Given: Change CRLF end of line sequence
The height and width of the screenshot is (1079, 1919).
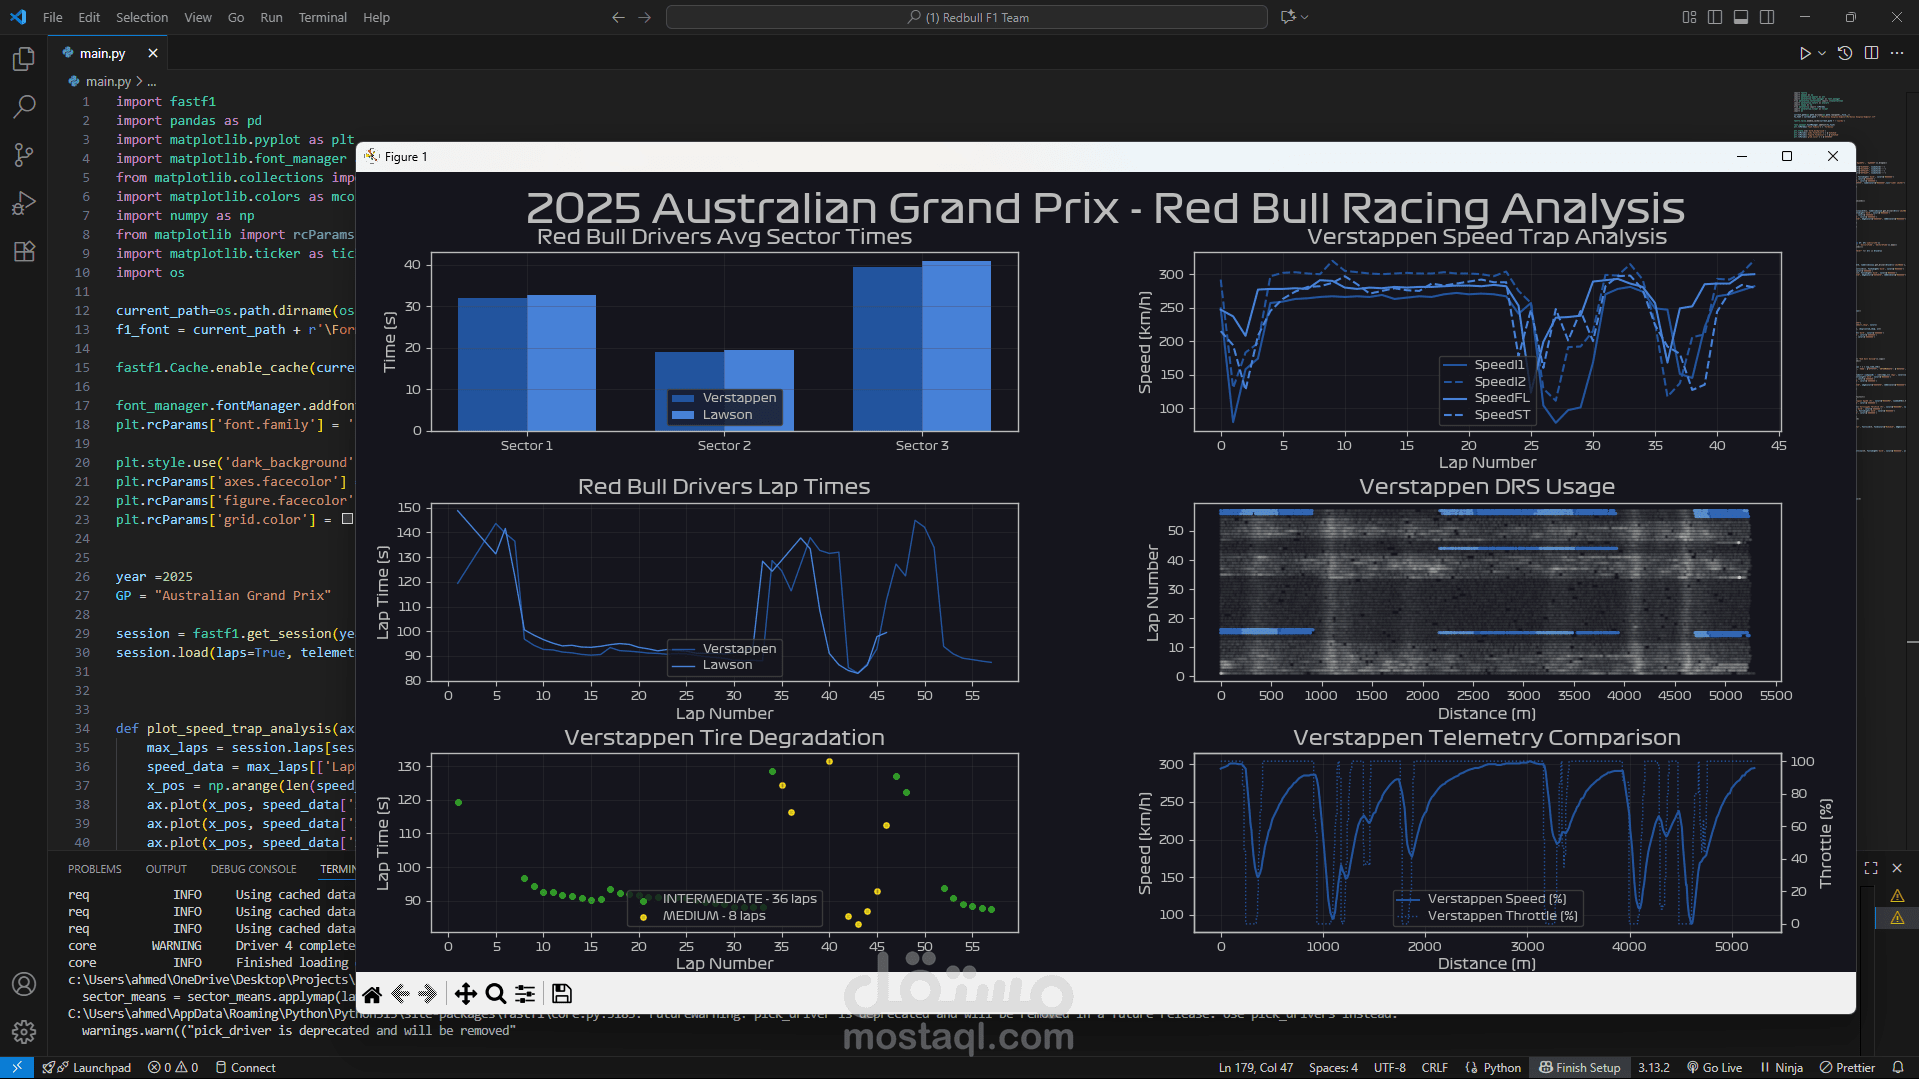Looking at the screenshot, I should pos(1434,1067).
